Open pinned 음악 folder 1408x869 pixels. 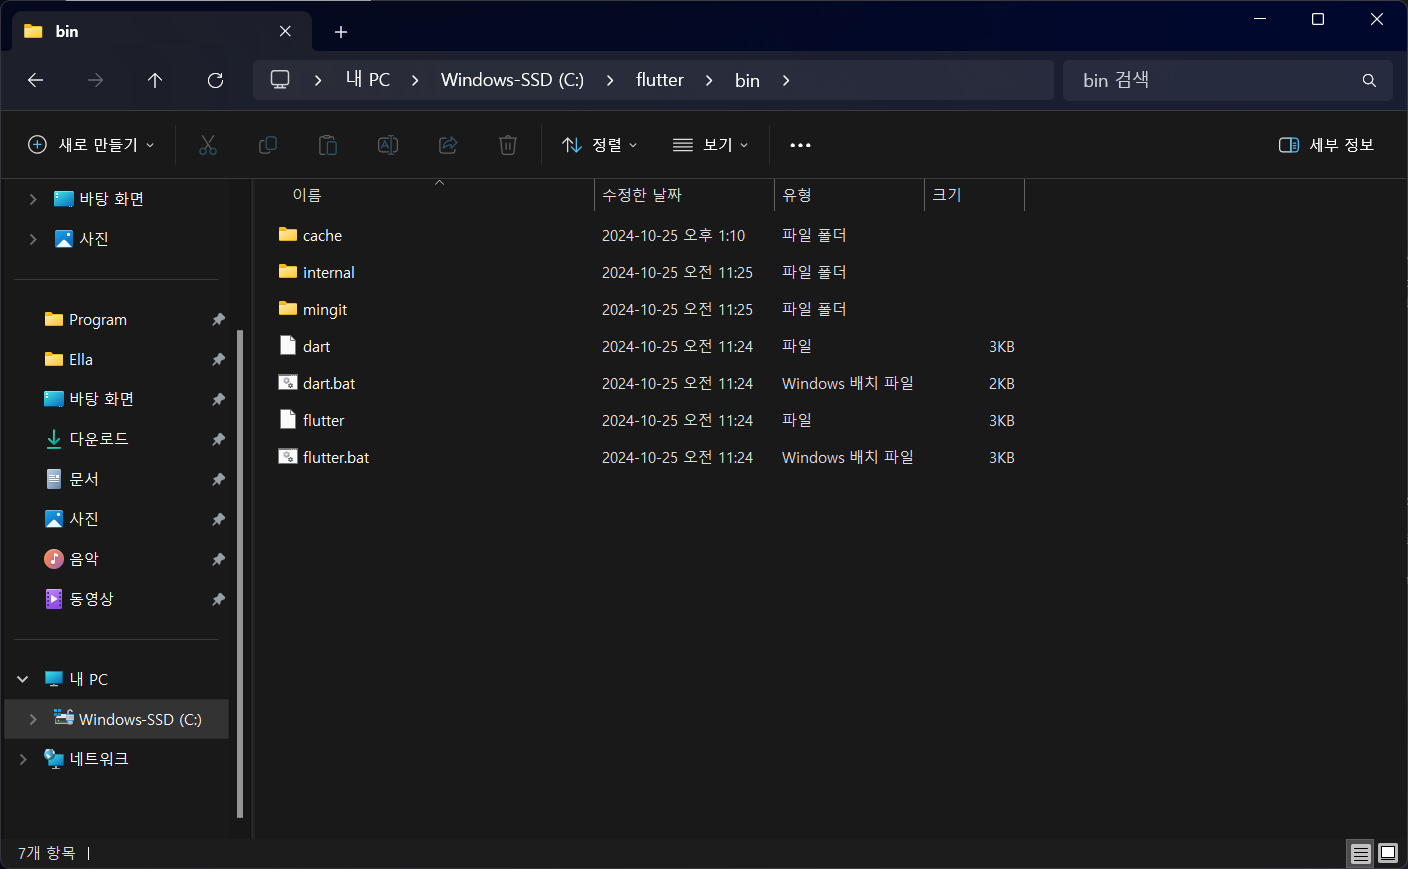point(84,559)
